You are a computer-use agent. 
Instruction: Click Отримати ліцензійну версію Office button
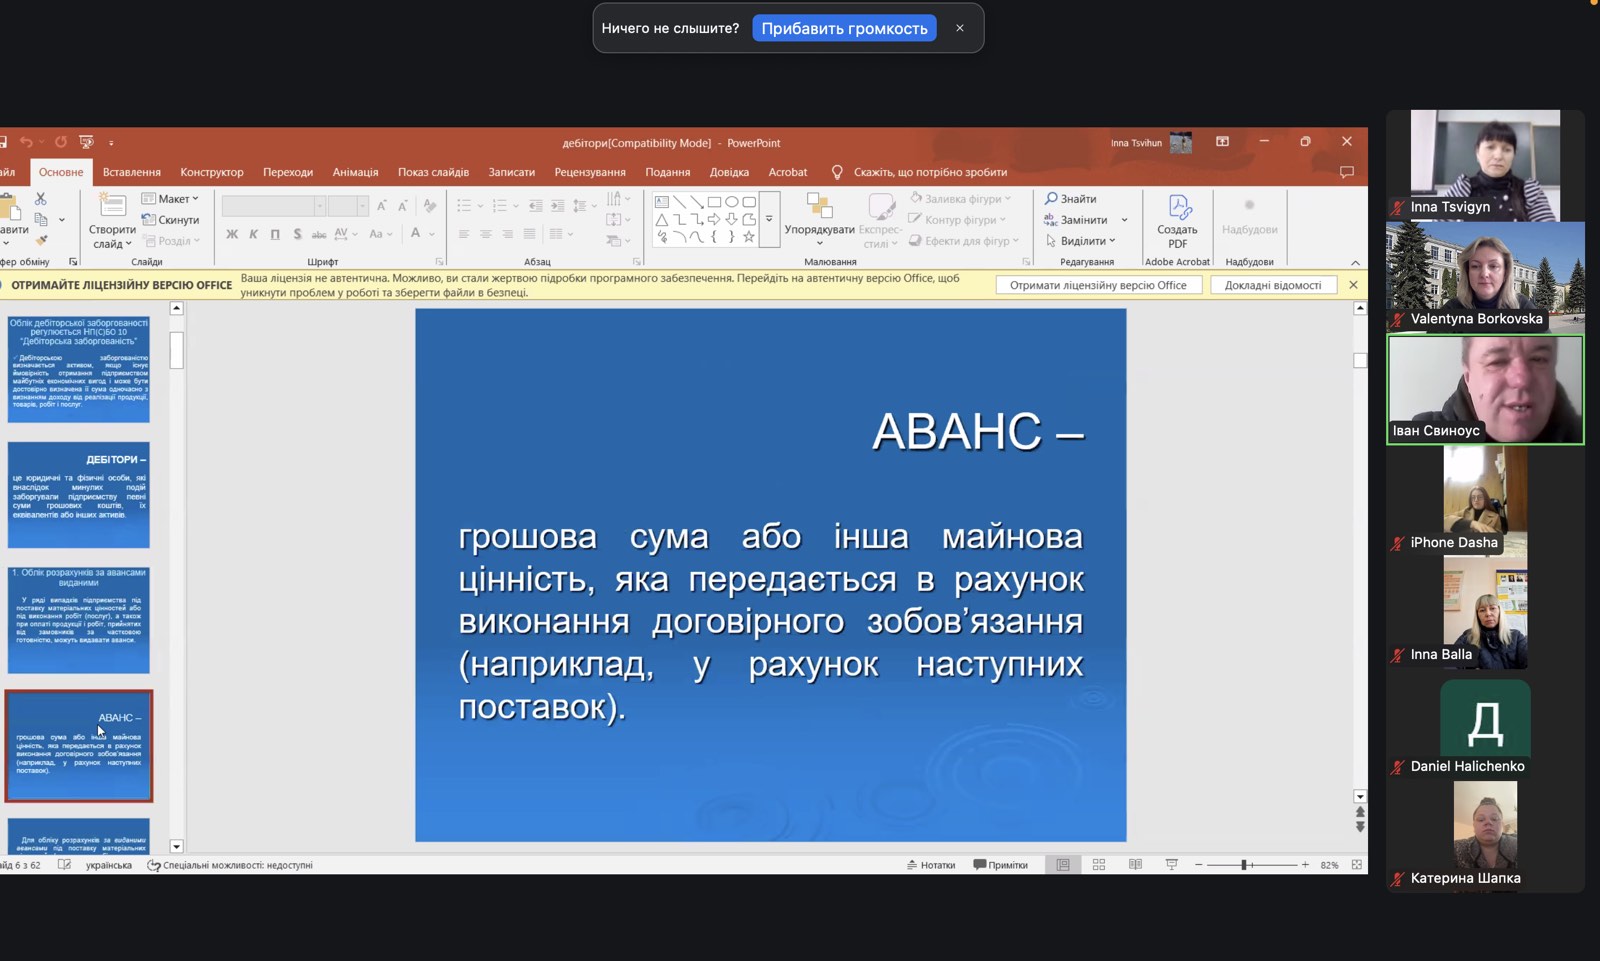(1098, 285)
